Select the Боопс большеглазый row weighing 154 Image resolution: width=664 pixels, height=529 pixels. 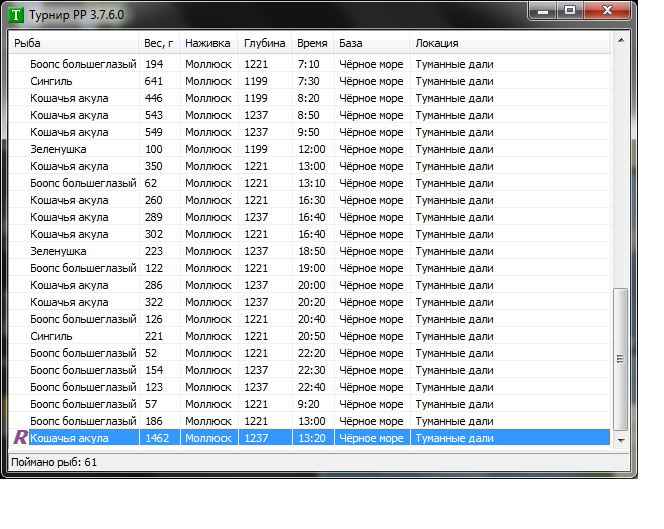310,370
